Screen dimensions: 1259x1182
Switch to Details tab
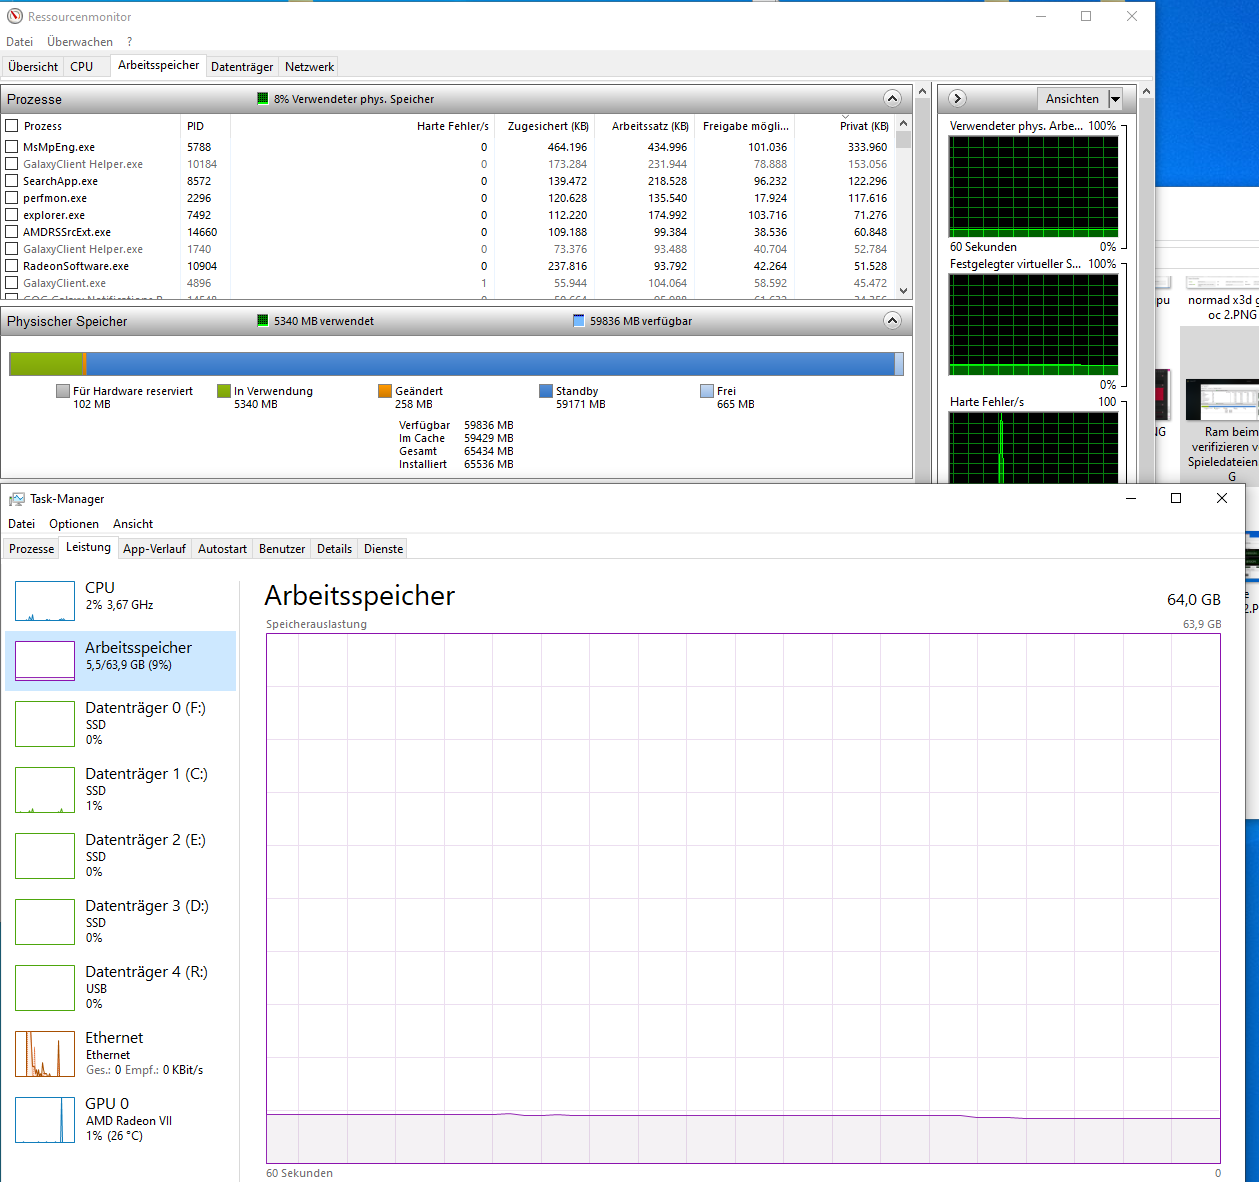coord(334,549)
